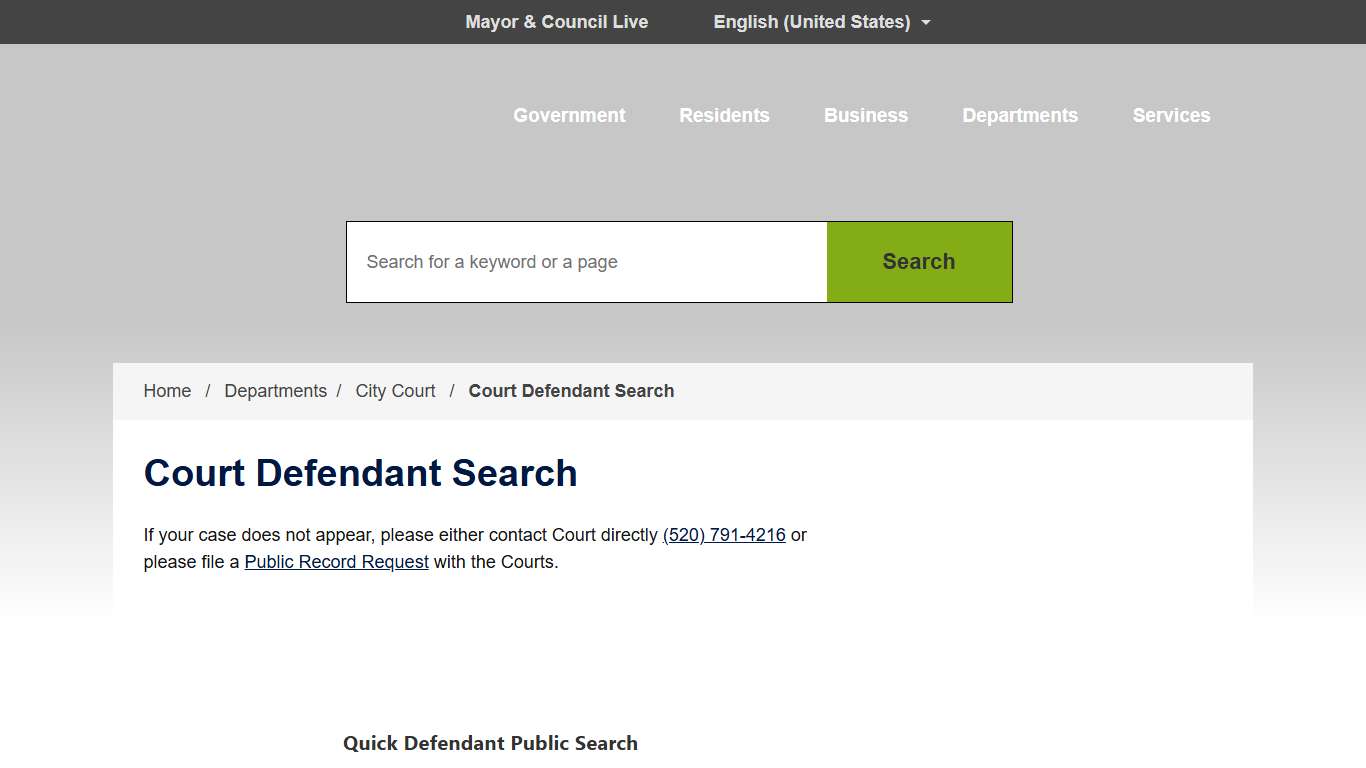Click the keyword search input field
1366x768 pixels.
pos(586,261)
